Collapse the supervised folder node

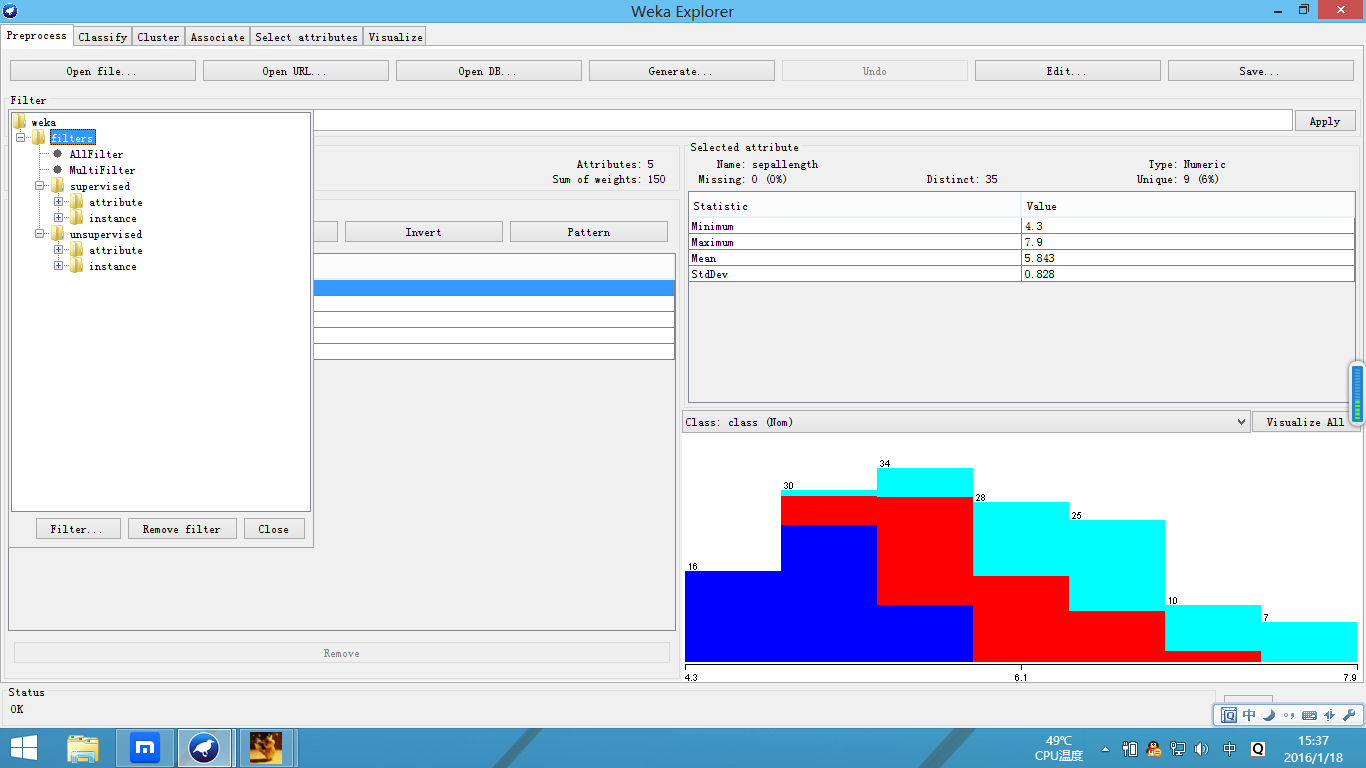point(40,186)
